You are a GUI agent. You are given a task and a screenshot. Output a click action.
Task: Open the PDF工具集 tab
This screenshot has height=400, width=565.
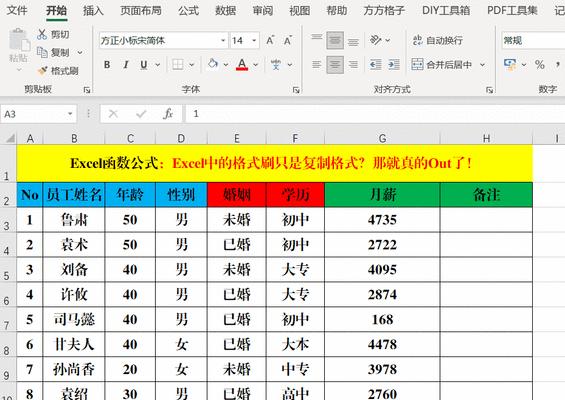coord(512,10)
